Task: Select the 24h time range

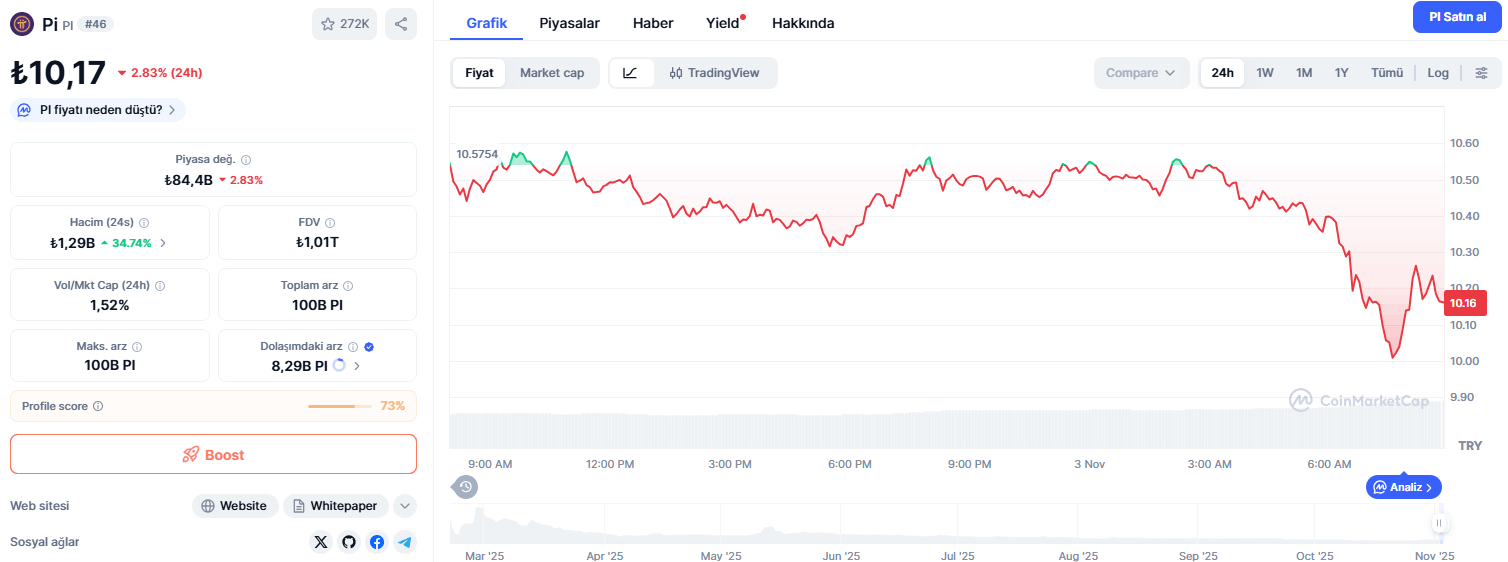Action: [1222, 73]
